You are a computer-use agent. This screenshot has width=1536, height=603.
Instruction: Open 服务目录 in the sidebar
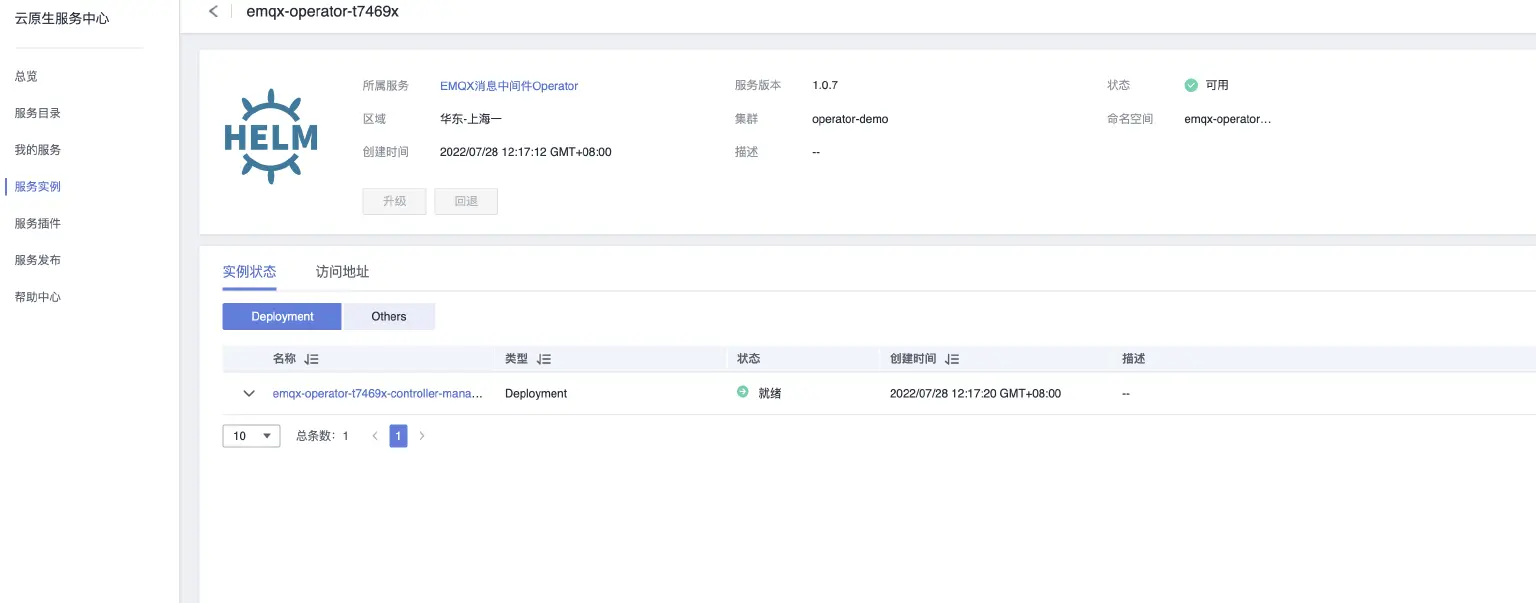coord(38,113)
